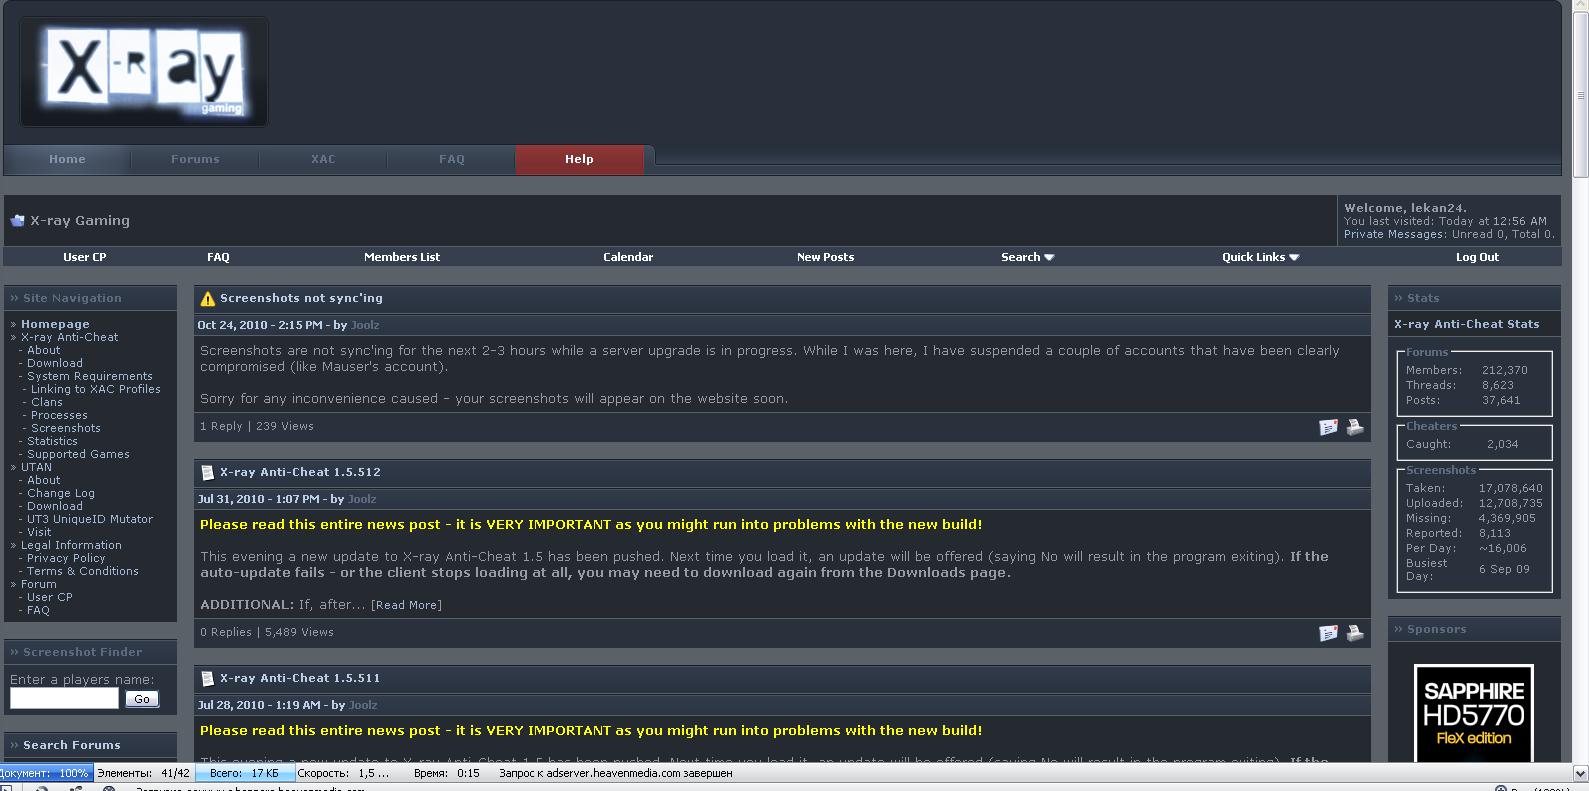
Task: Click the document icon beside X-ray Anti-Cheat 1.5.511
Action: pos(207,678)
